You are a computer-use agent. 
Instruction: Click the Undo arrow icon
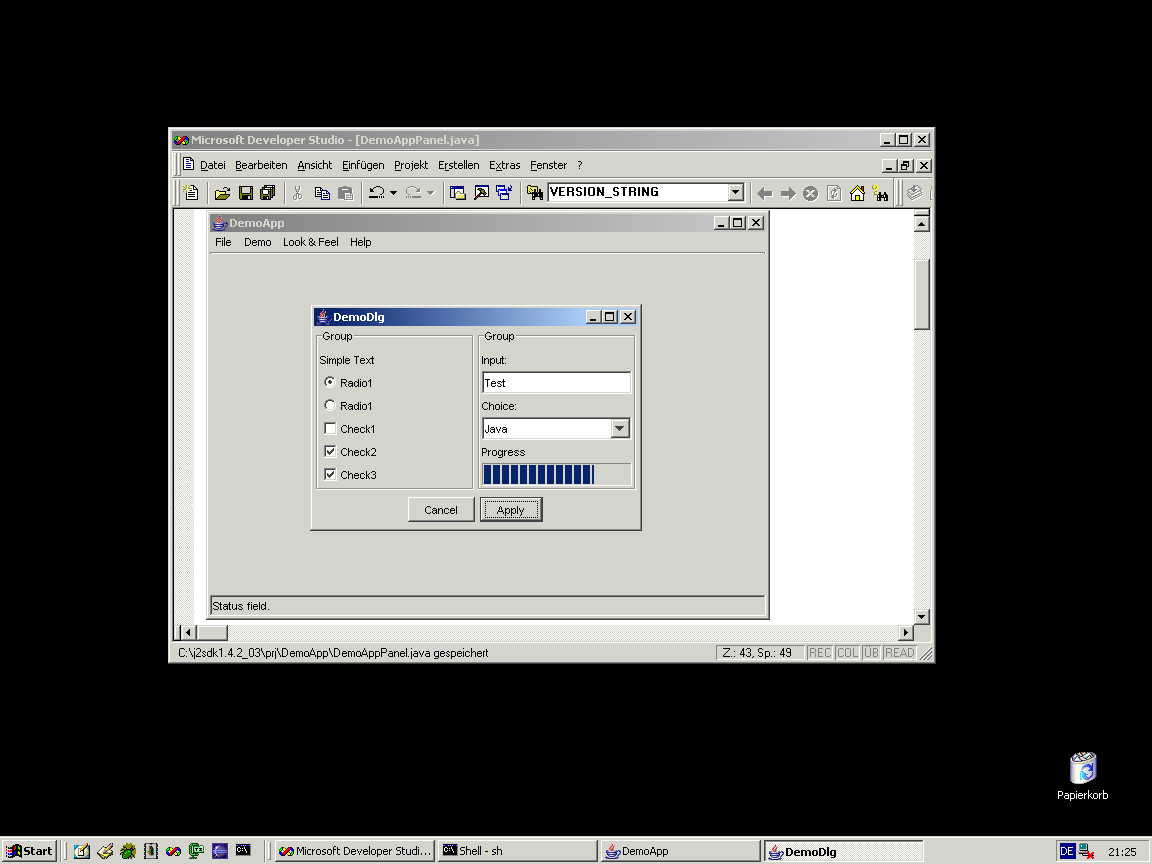376,193
